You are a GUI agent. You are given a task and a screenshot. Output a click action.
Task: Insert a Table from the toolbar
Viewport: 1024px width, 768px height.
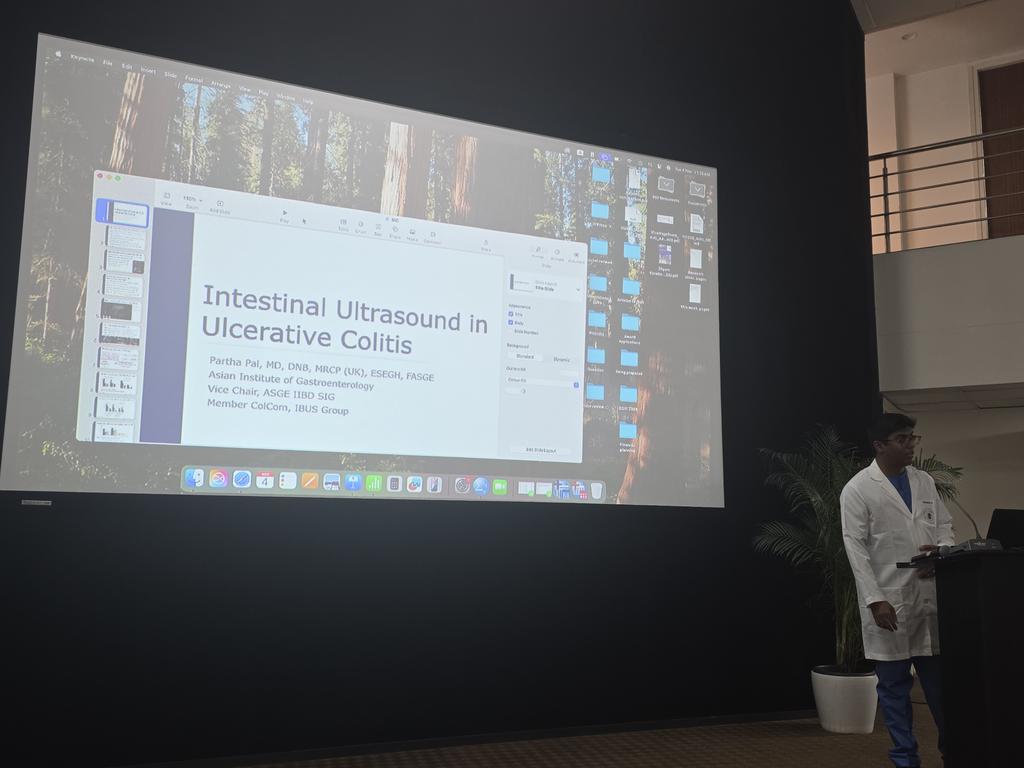coord(343,224)
